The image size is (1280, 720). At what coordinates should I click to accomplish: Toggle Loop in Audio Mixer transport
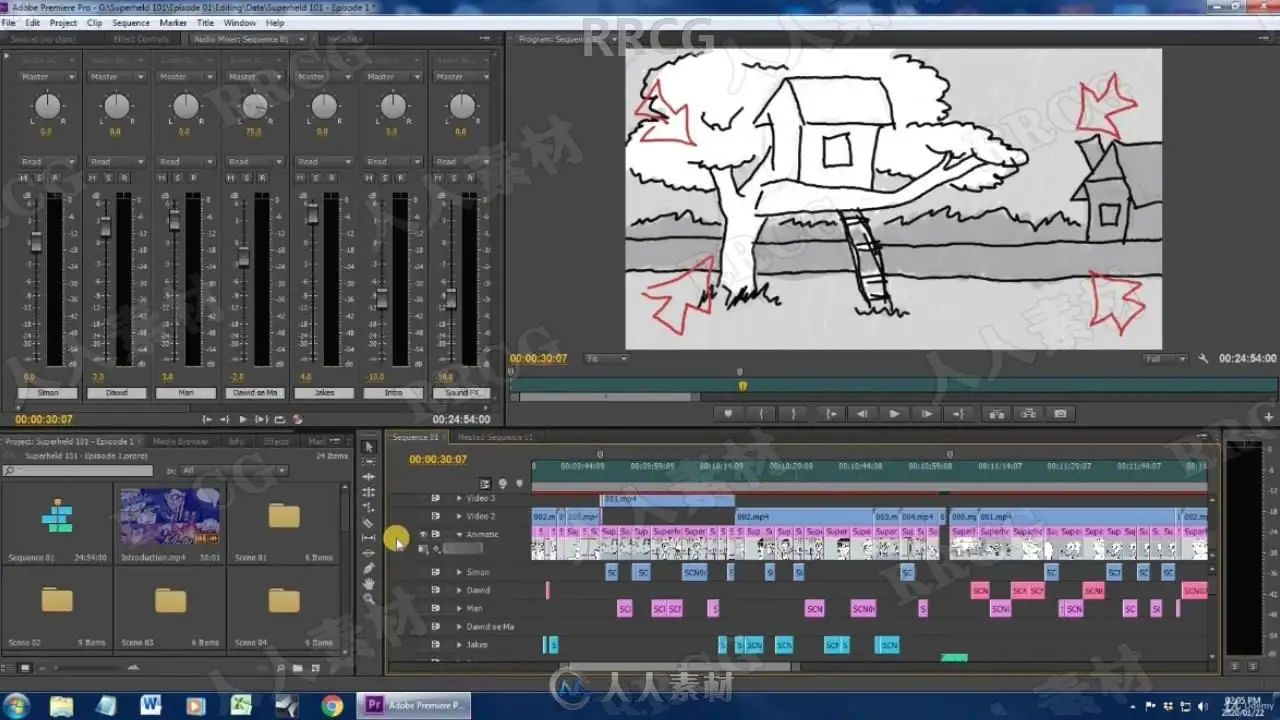279,420
